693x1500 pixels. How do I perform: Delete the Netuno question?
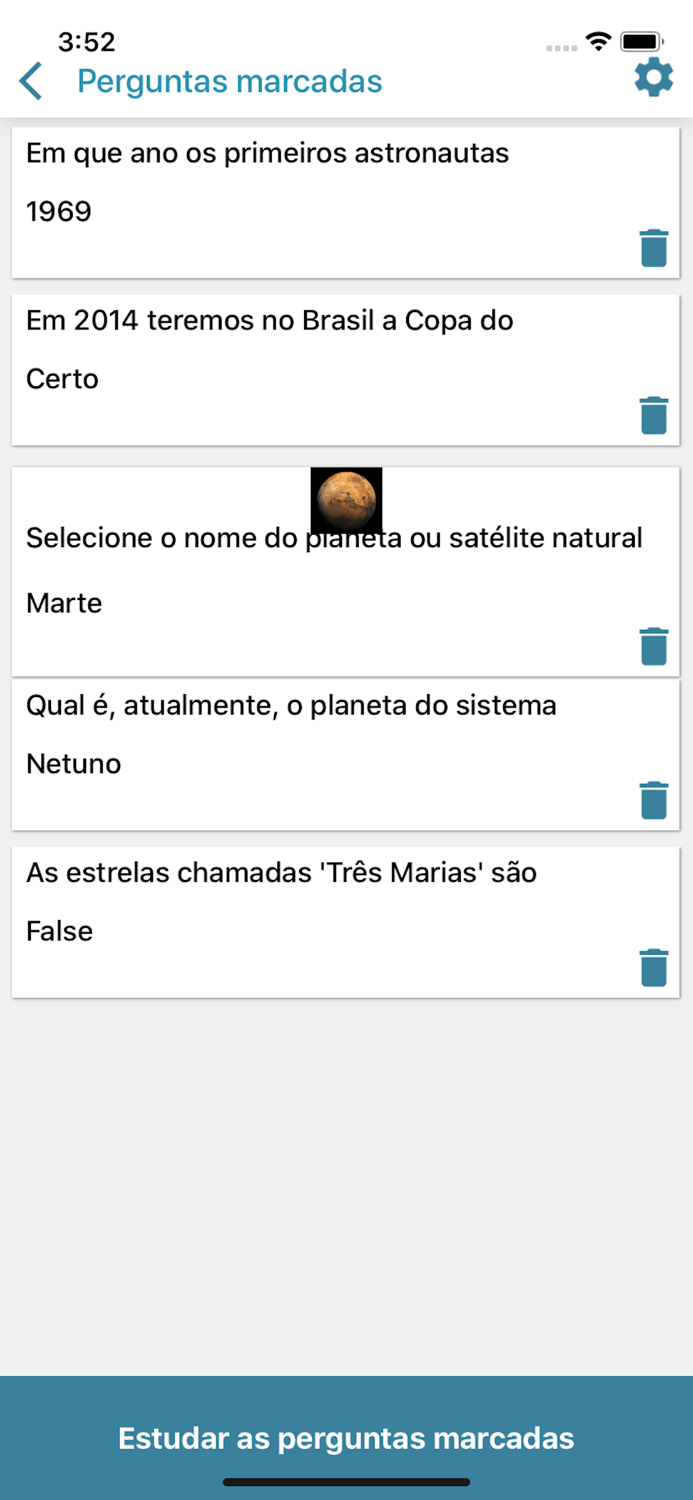click(x=654, y=799)
